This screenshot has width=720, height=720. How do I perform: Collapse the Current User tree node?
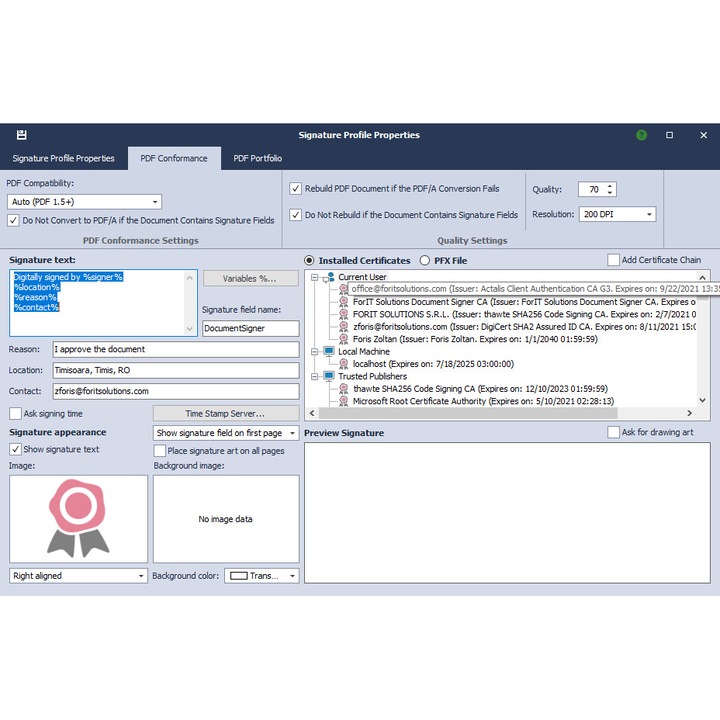click(315, 277)
